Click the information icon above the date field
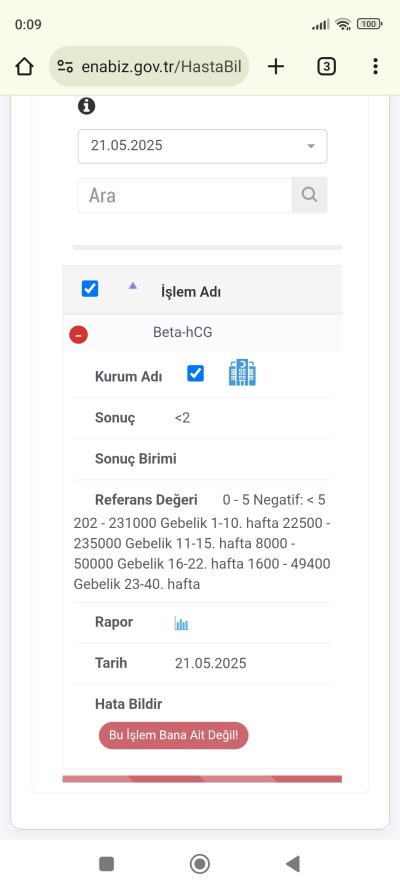Screen dimensions: 400x888 (x=86, y=106)
